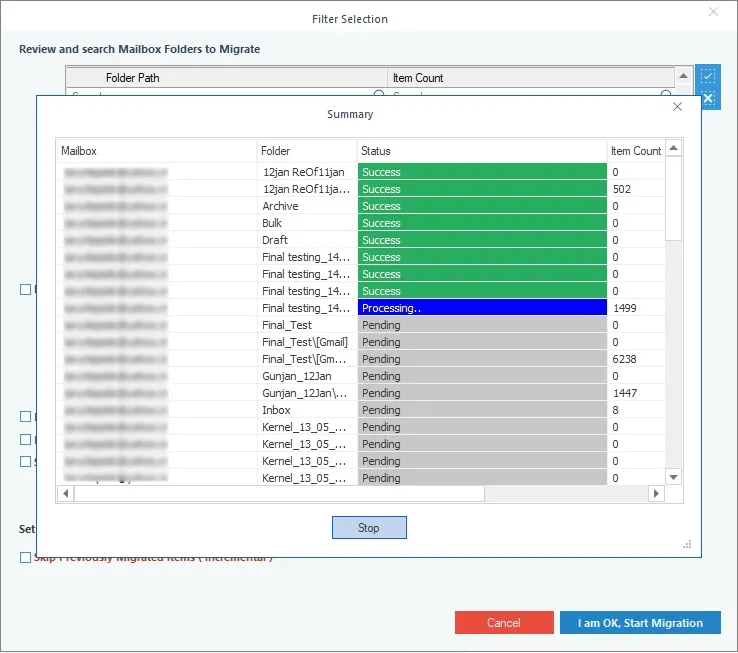The width and height of the screenshot is (738, 653).
Task: Close the Summary dialog
Action: click(x=677, y=107)
